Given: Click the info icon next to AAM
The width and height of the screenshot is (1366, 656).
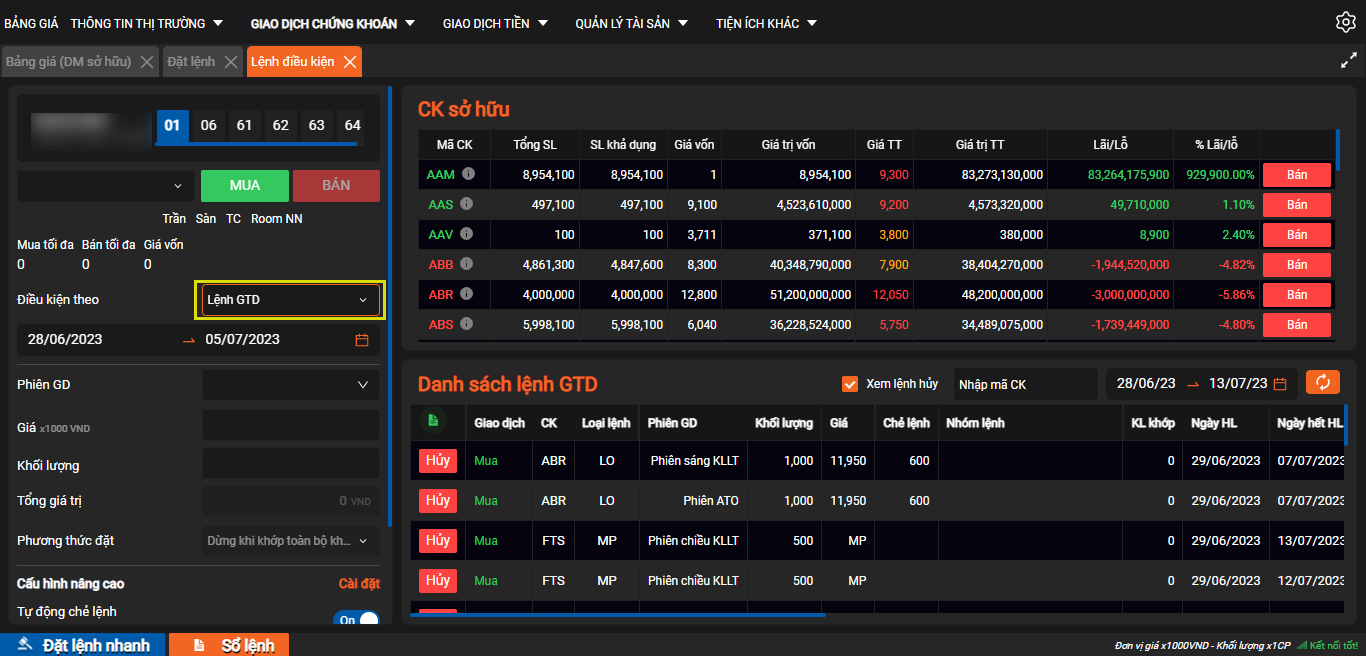Looking at the screenshot, I should (x=468, y=174).
